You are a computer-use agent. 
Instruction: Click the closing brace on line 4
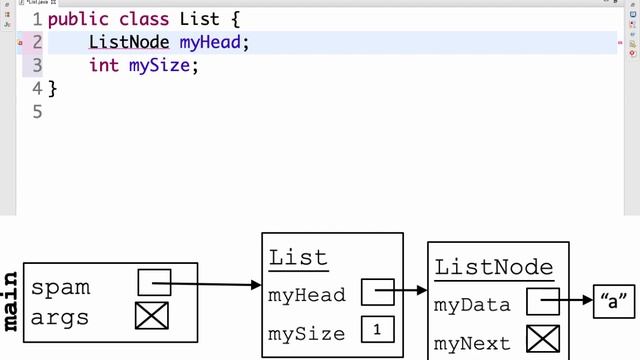pyautogui.click(x=53, y=89)
